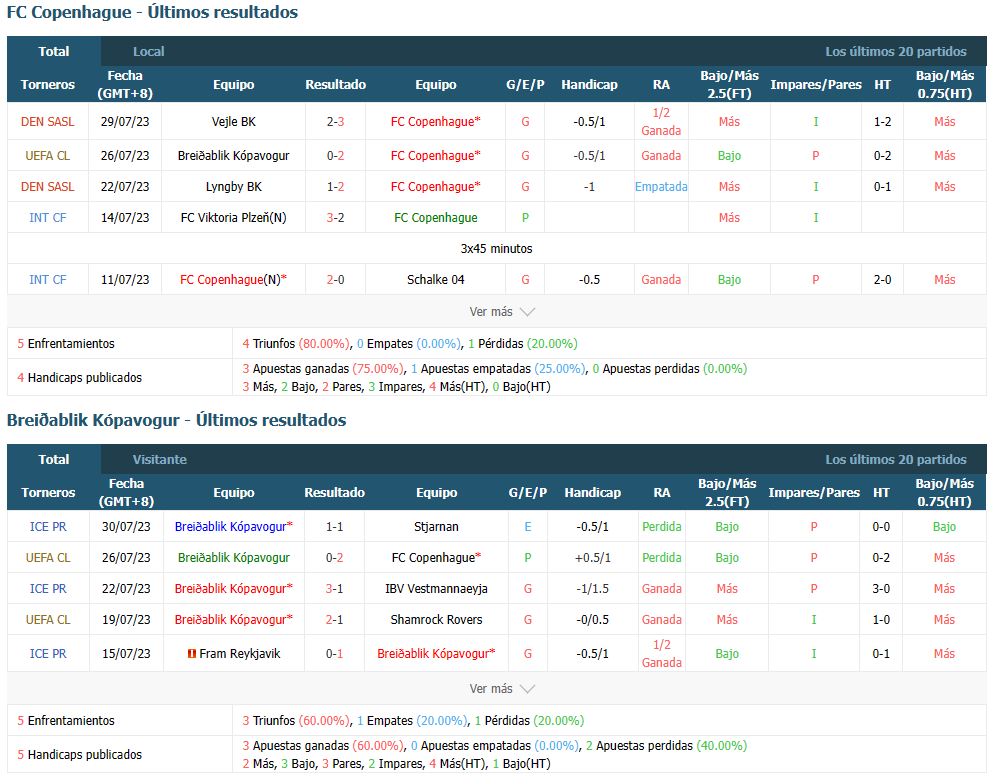Click INT CF tournament on 14/07/23 row

pos(47,218)
